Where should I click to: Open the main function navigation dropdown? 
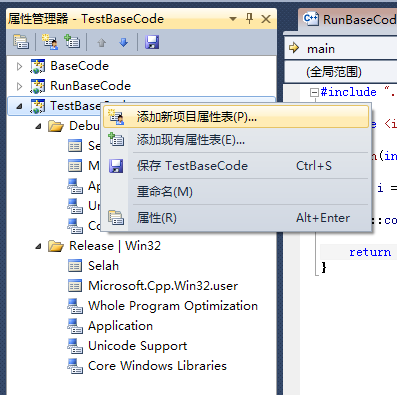coord(341,49)
